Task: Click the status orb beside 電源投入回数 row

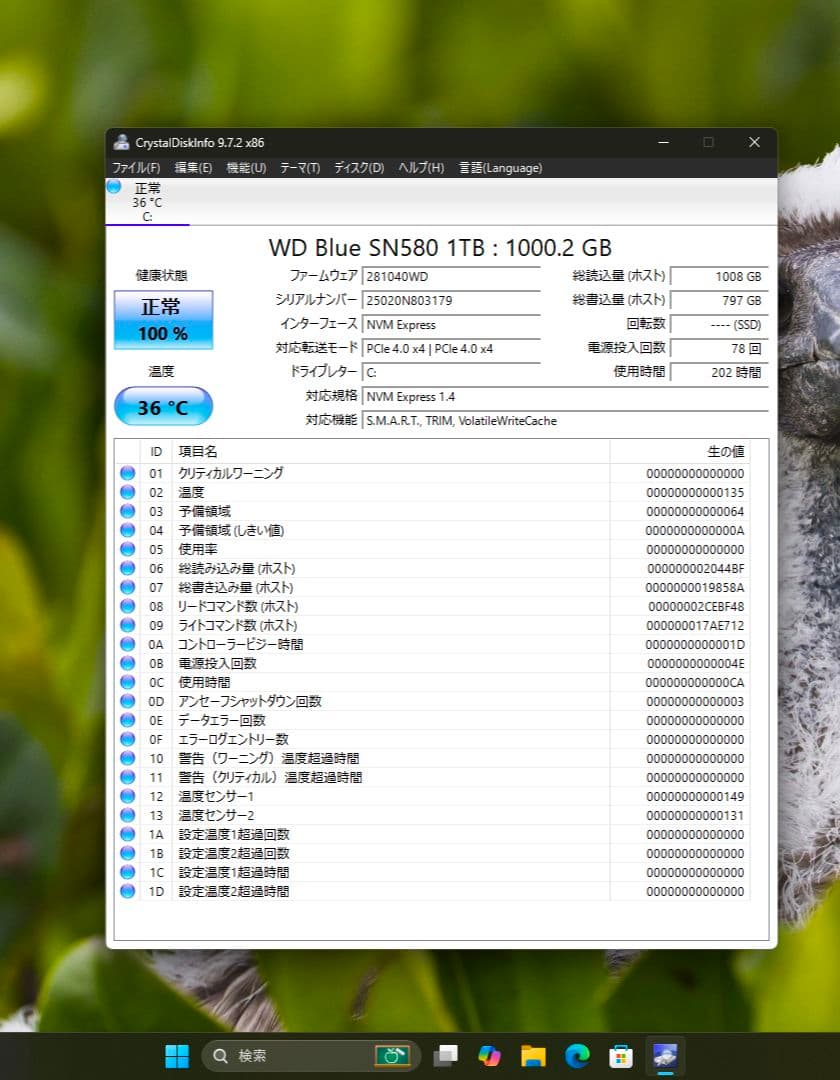Action: pyautogui.click(x=128, y=663)
